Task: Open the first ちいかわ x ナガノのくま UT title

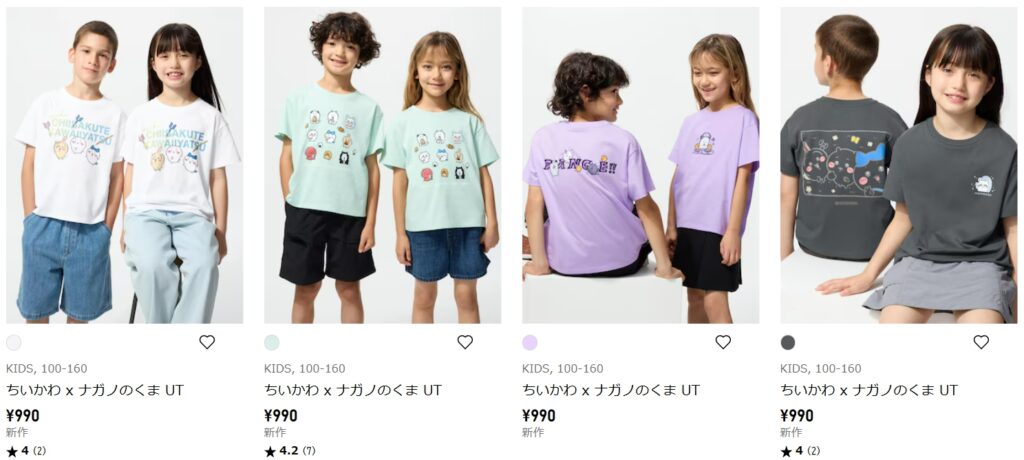Action: [x=95, y=391]
